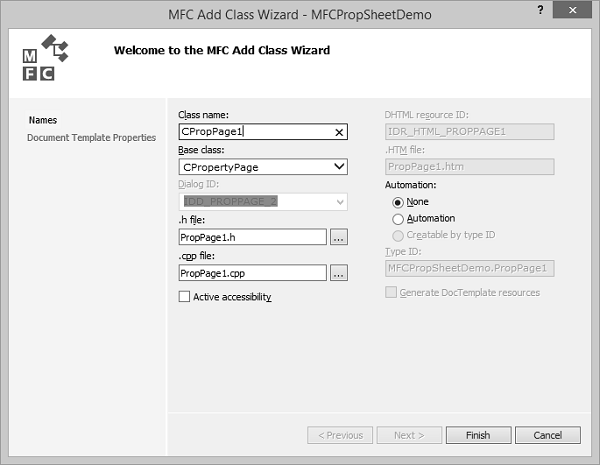The image size is (600, 465).
Task: Browse for the .cpp file location
Action: click(339, 272)
